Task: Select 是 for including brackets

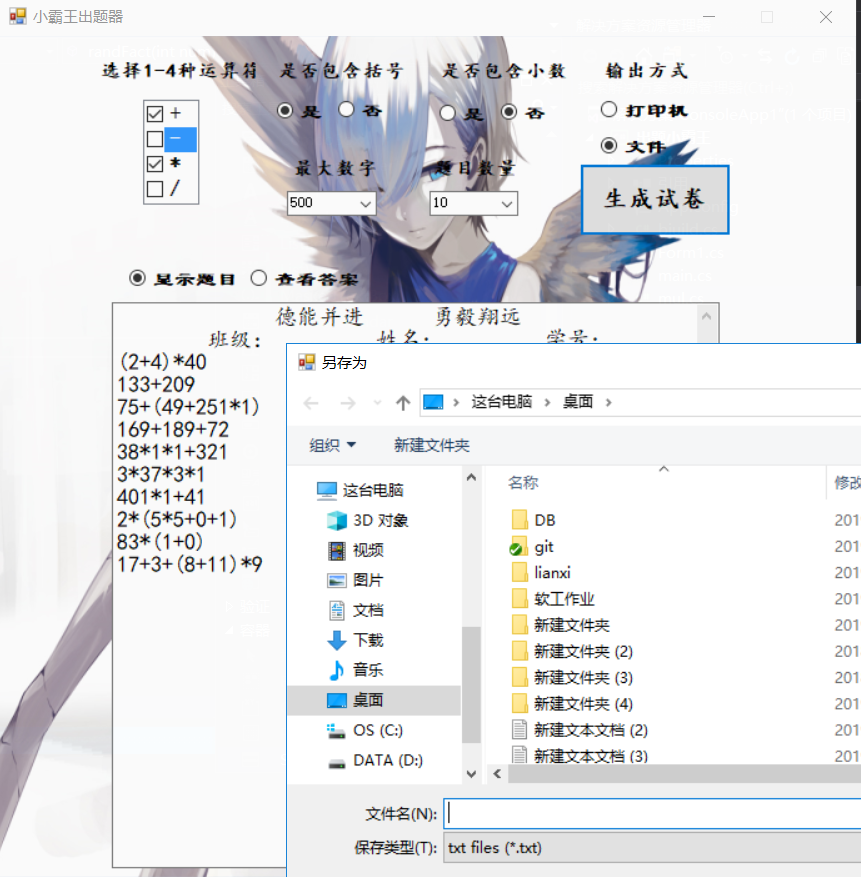Action: [x=285, y=110]
